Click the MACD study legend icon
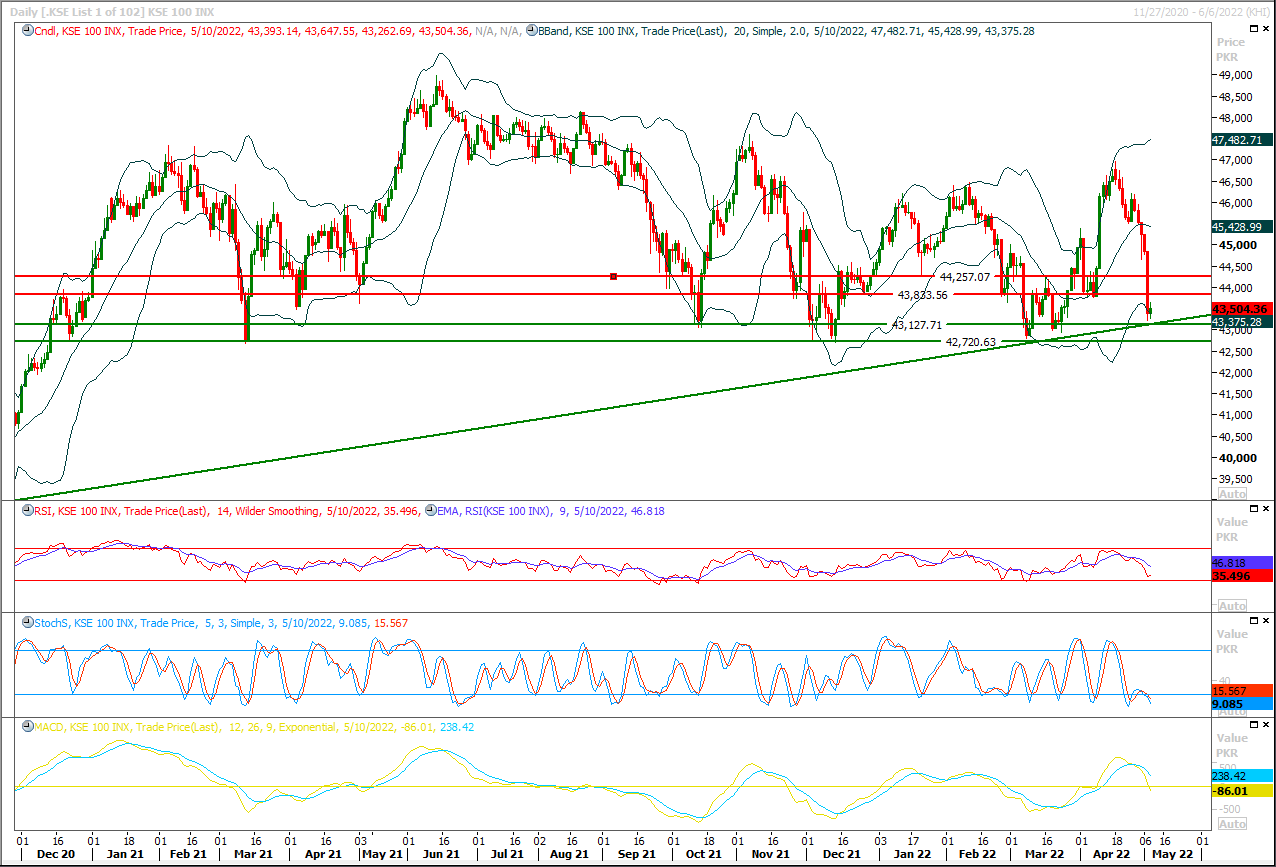Screen dimensions: 1276x867 tap(28, 727)
